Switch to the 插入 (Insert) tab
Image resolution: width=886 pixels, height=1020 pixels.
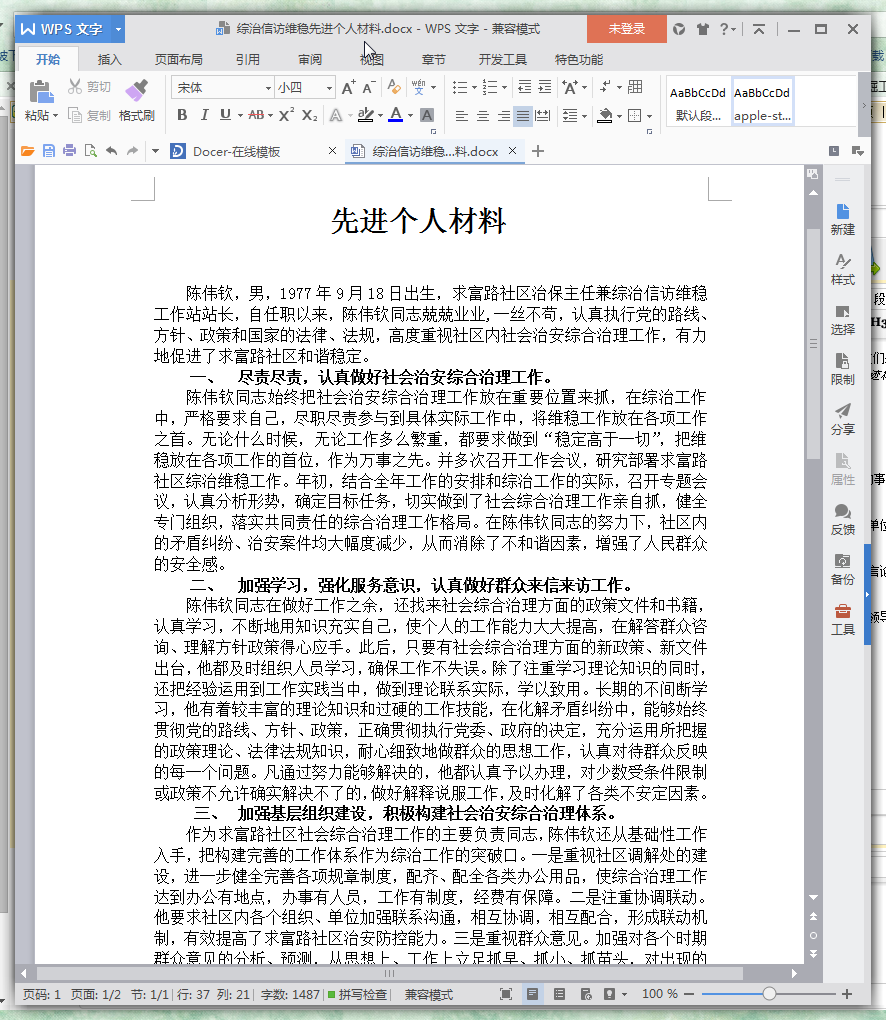[x=109, y=59]
